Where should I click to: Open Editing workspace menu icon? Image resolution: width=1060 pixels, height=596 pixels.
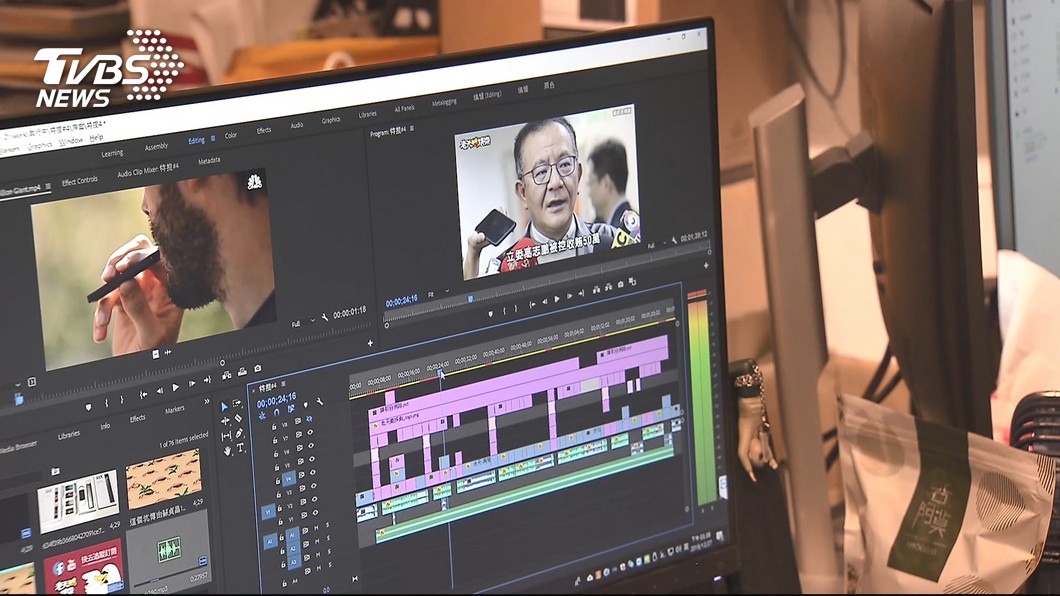point(213,138)
